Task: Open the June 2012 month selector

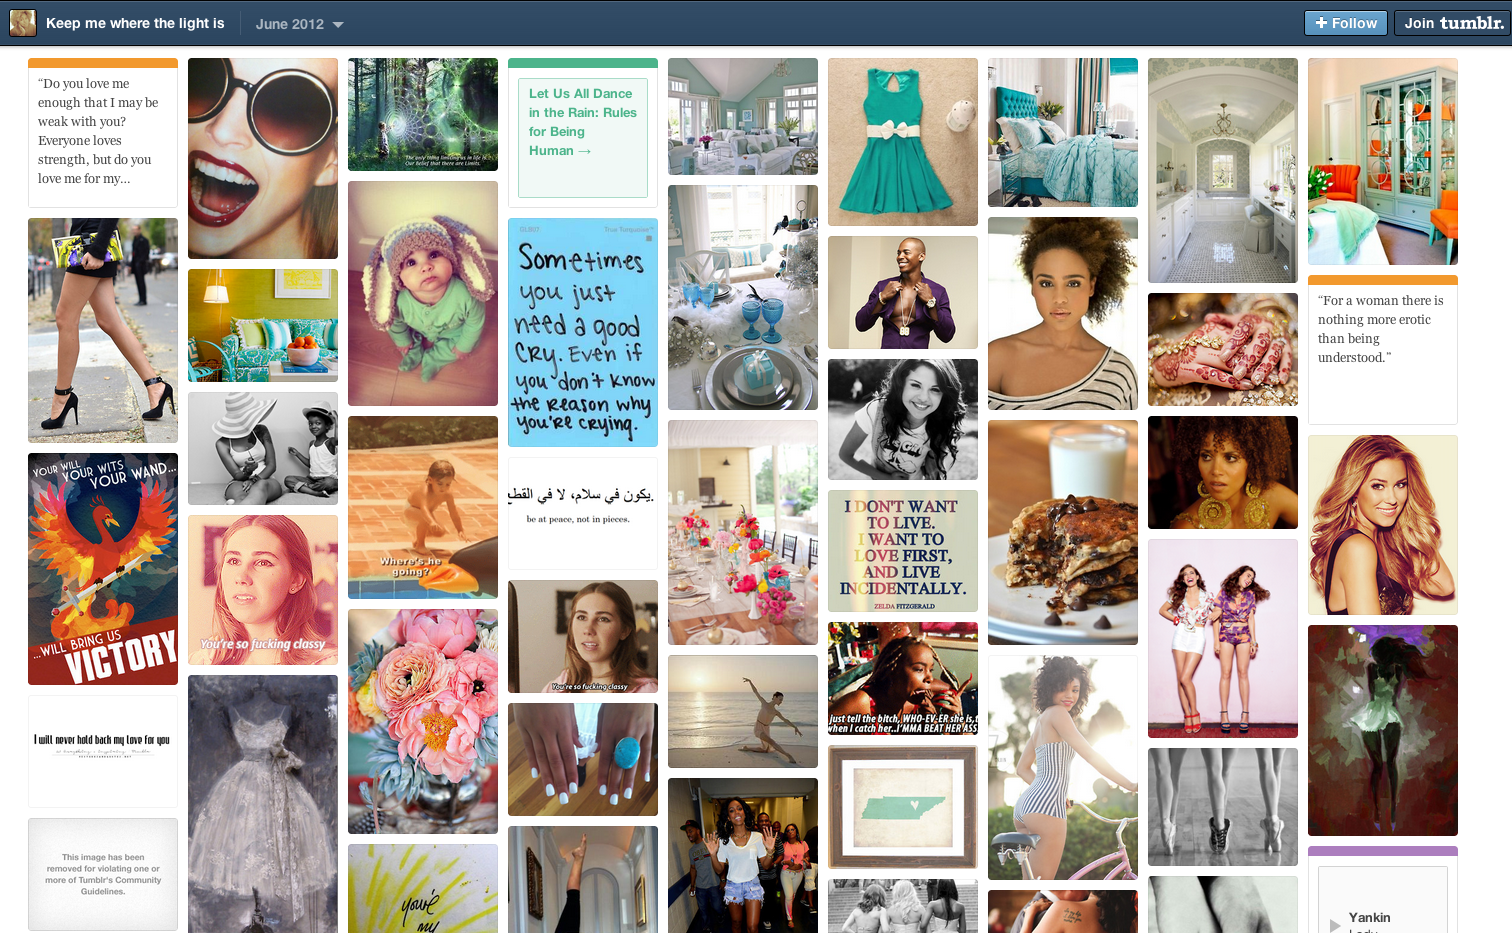Action: point(290,22)
